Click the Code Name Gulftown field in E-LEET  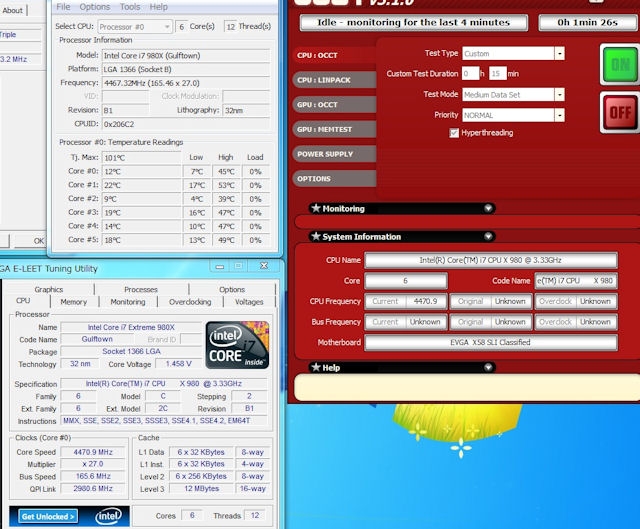click(97, 339)
